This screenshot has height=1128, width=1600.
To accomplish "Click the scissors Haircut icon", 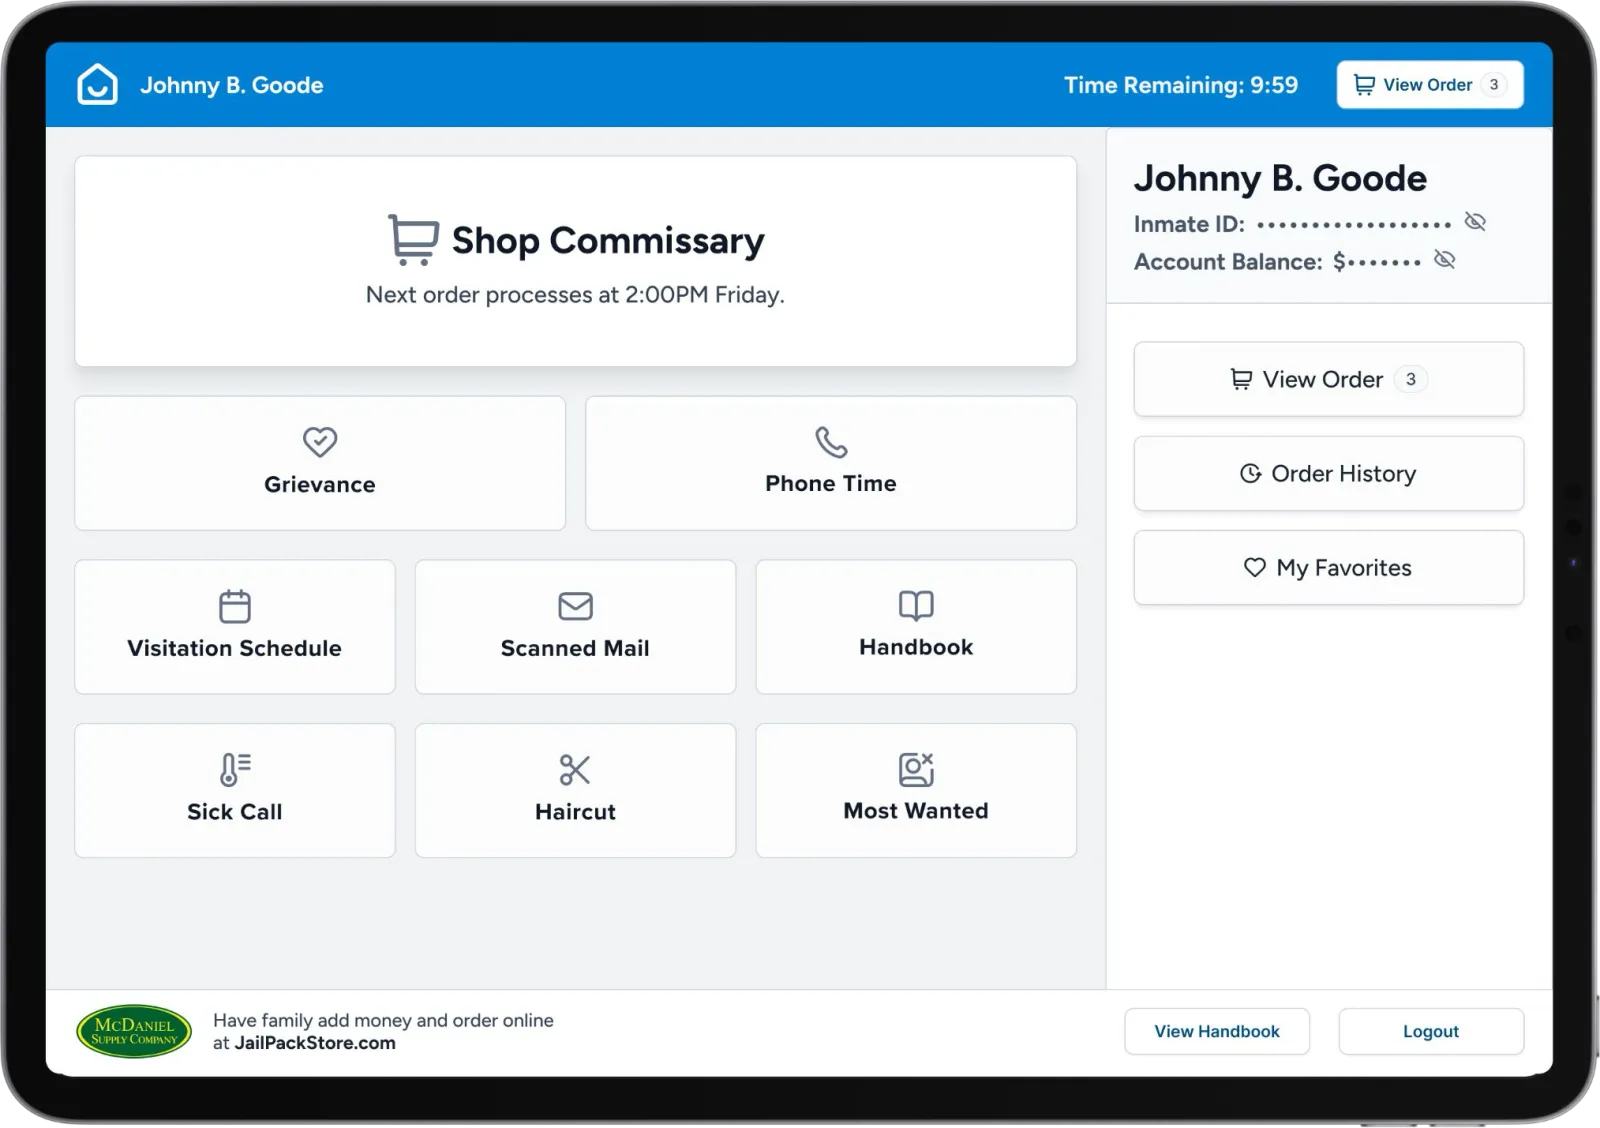I will [575, 769].
